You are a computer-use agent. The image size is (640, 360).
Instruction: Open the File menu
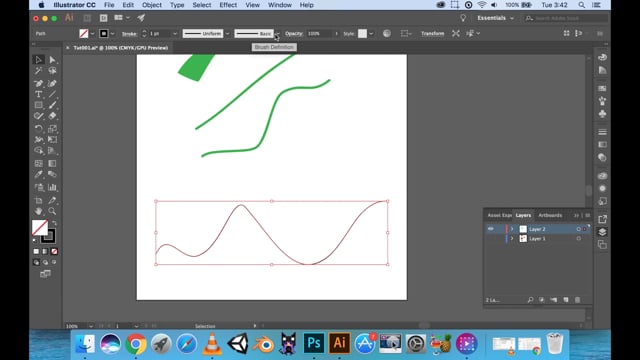pos(109,5)
